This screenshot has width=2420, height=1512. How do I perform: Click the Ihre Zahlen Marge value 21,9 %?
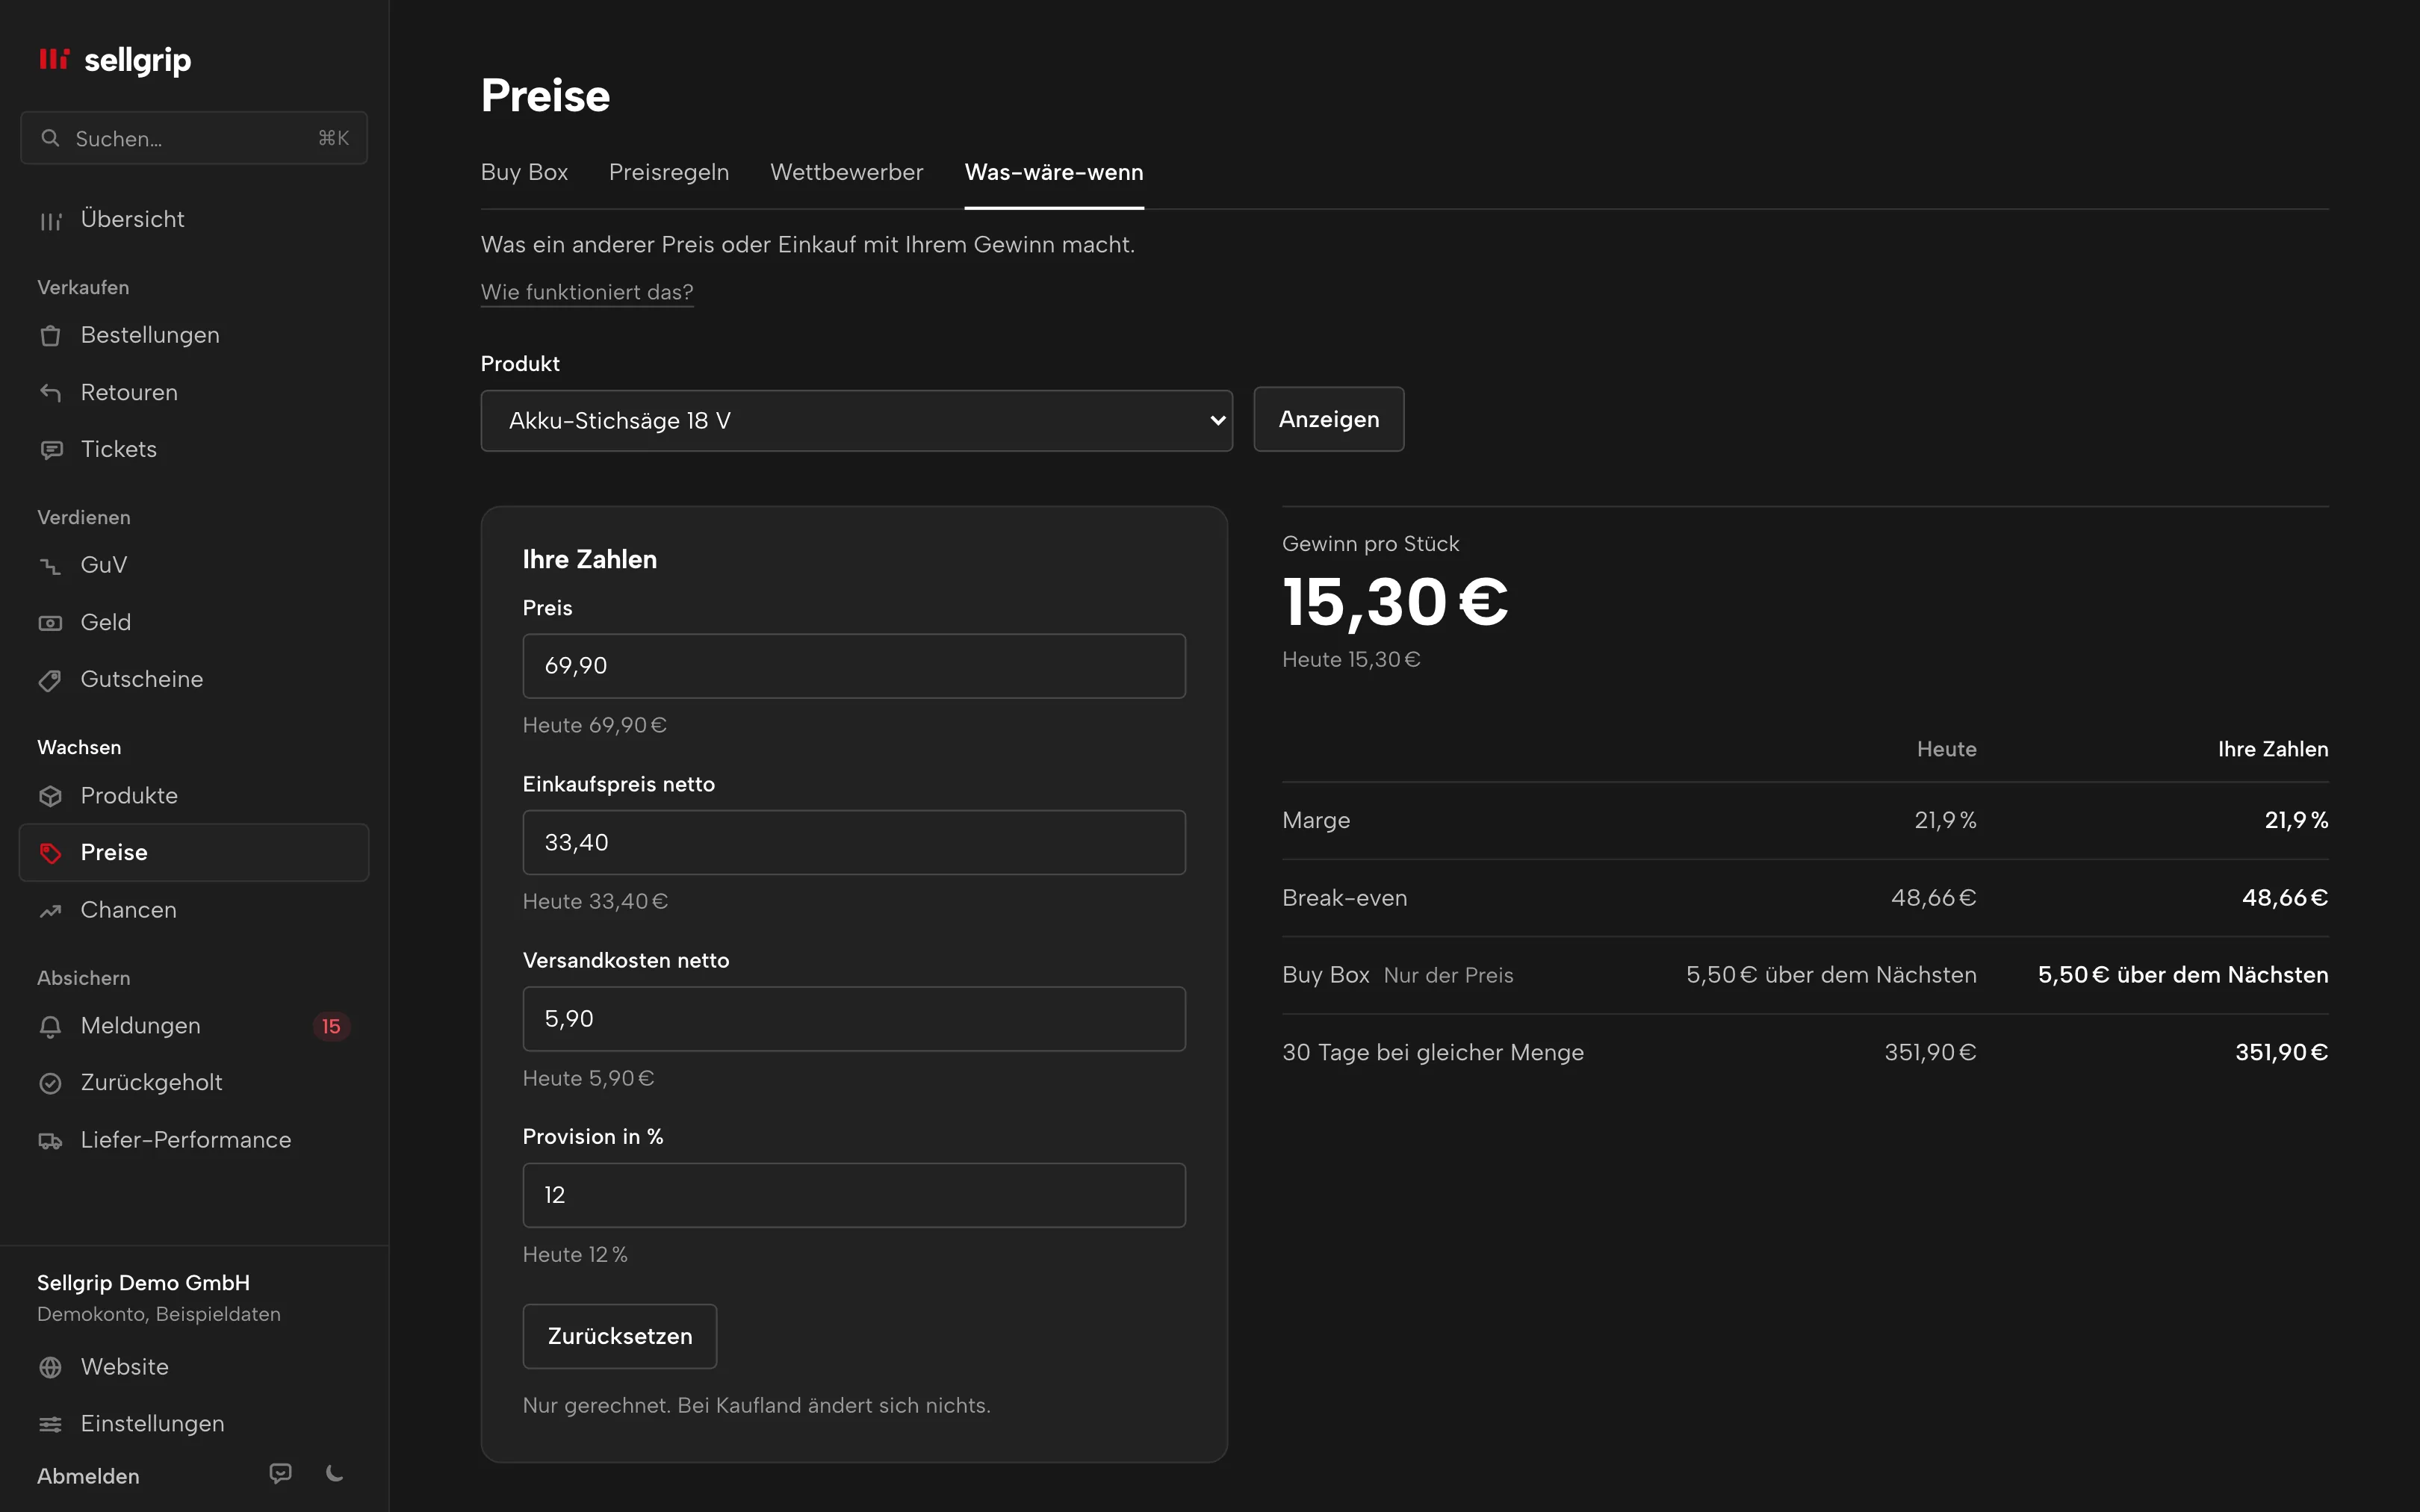2296,820
